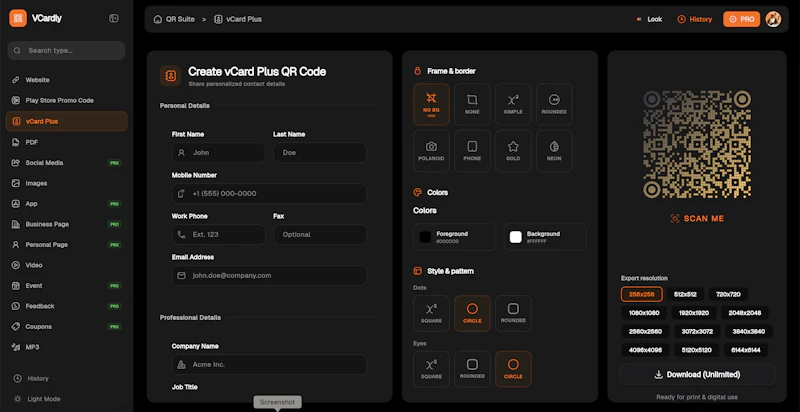Click the Email Address field
Screen dimensions: 800x412
click(269, 275)
